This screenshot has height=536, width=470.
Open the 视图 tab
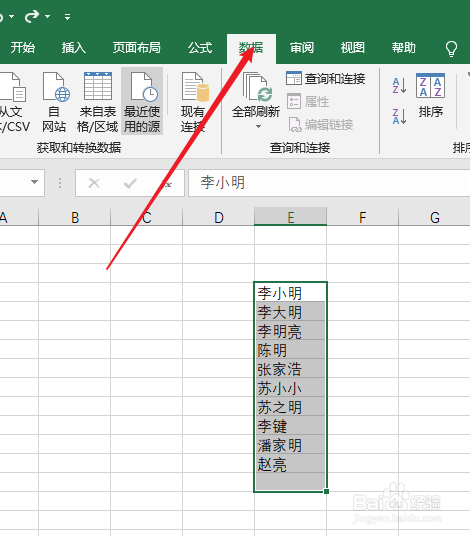[x=353, y=48]
